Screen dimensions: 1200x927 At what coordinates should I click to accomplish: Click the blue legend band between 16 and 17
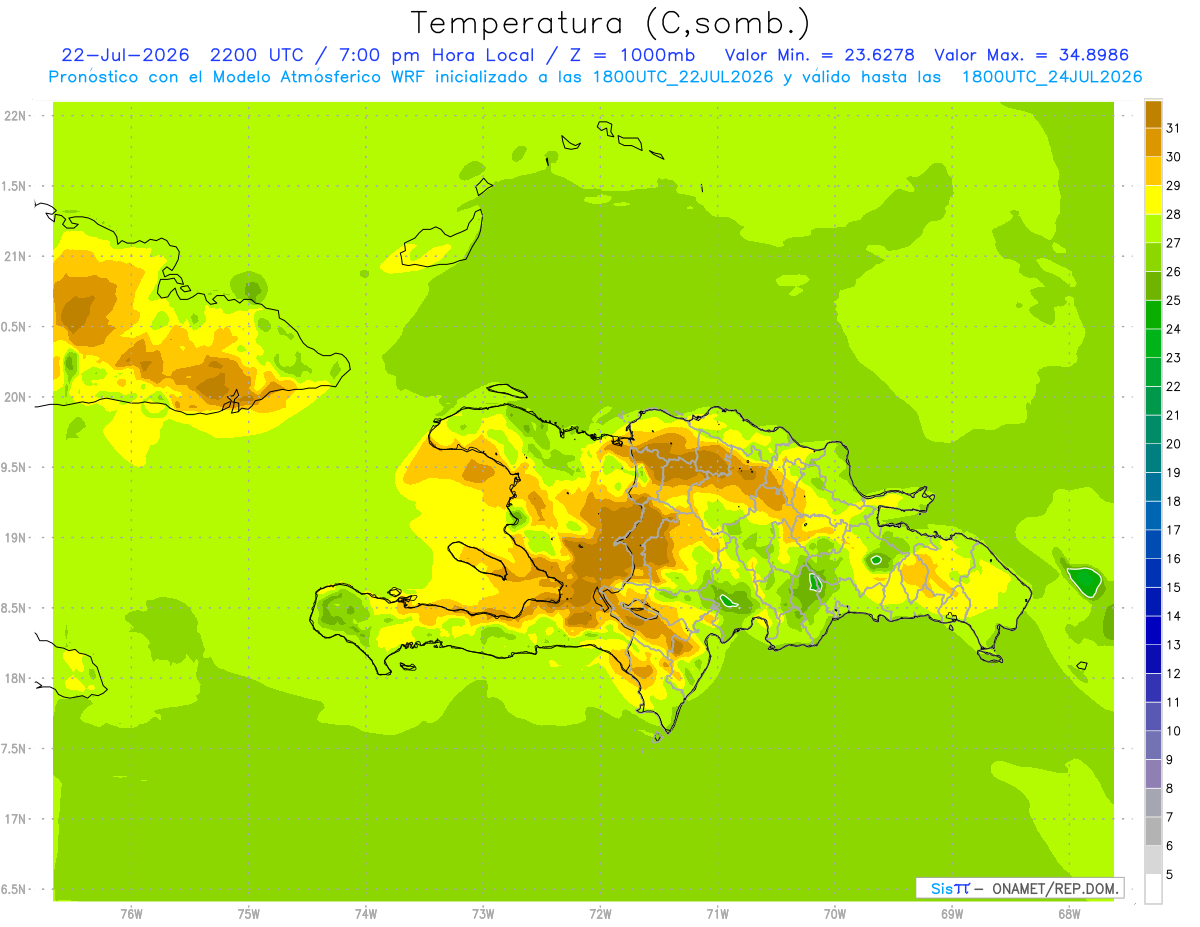point(1153,544)
